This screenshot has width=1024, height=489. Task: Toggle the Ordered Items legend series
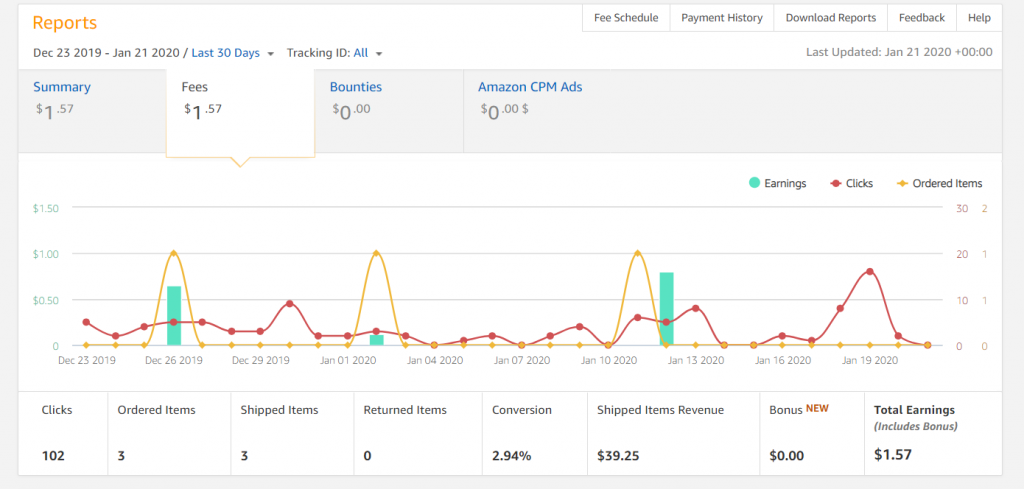click(939, 183)
